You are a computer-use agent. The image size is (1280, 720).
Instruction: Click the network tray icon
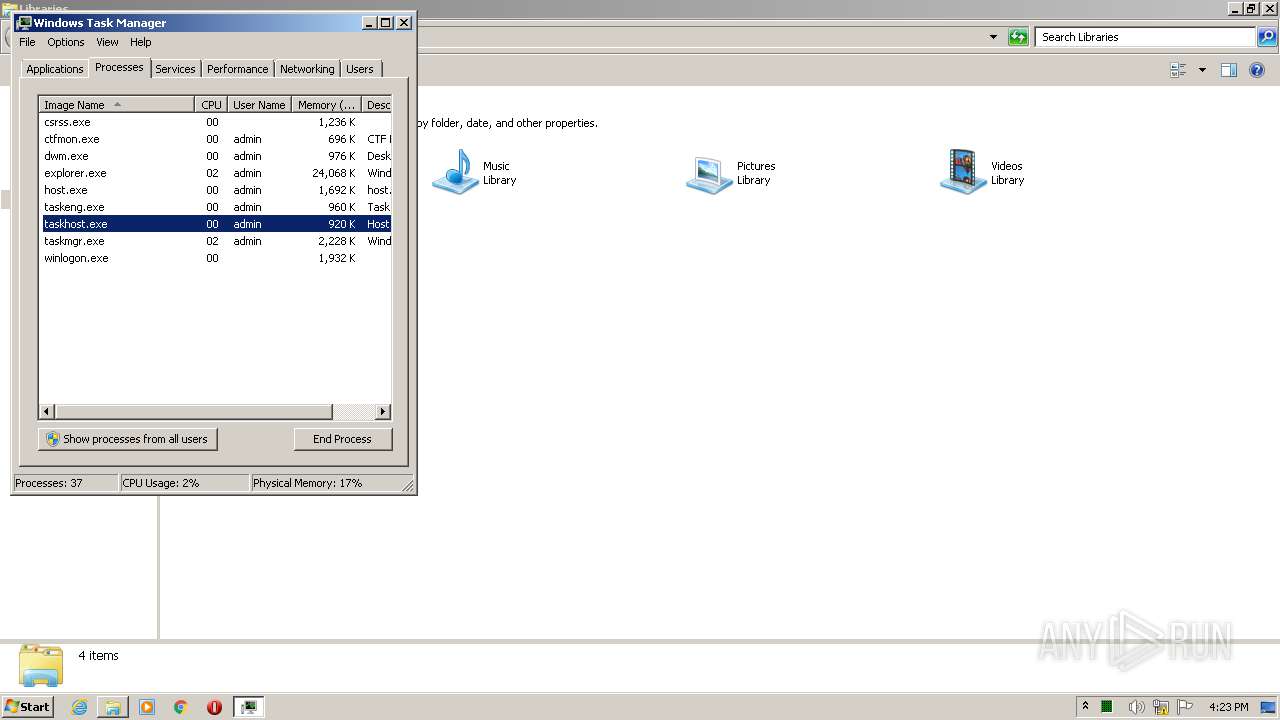[x=1161, y=707]
